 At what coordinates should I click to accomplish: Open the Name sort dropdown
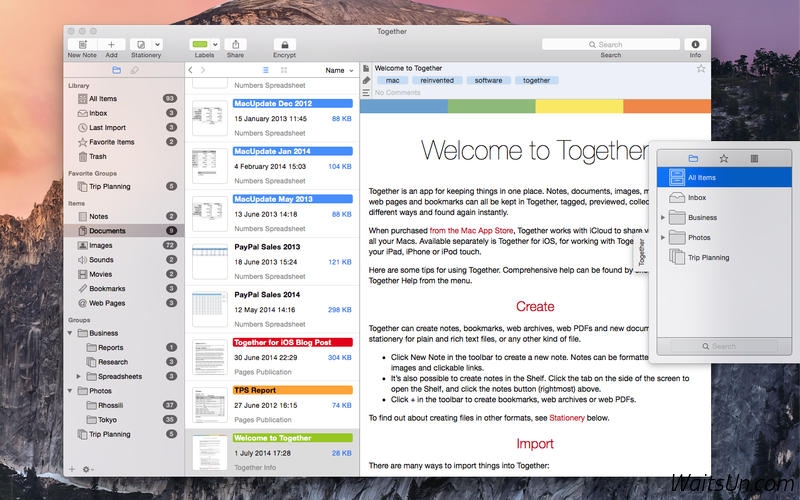click(339, 70)
